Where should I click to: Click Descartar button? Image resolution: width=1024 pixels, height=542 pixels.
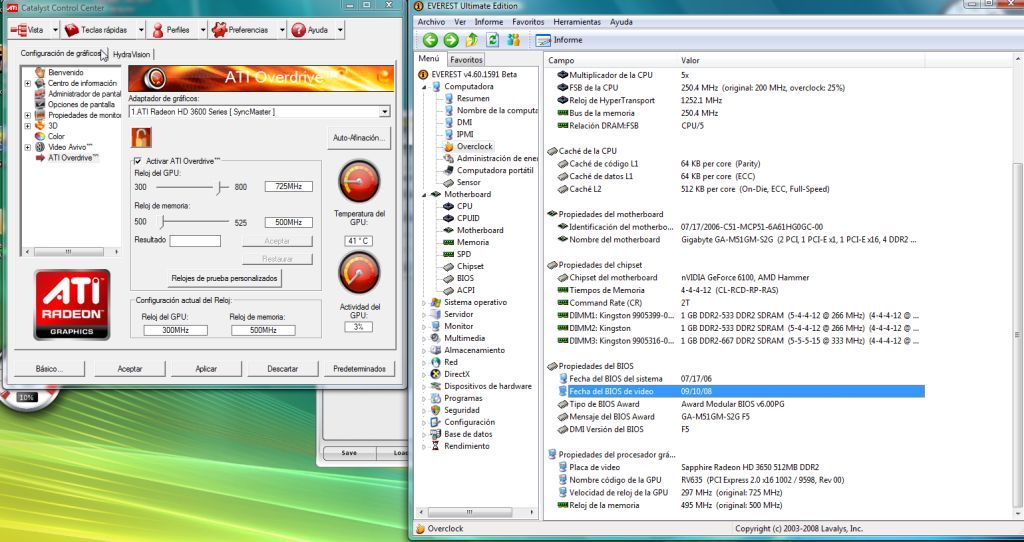point(283,369)
